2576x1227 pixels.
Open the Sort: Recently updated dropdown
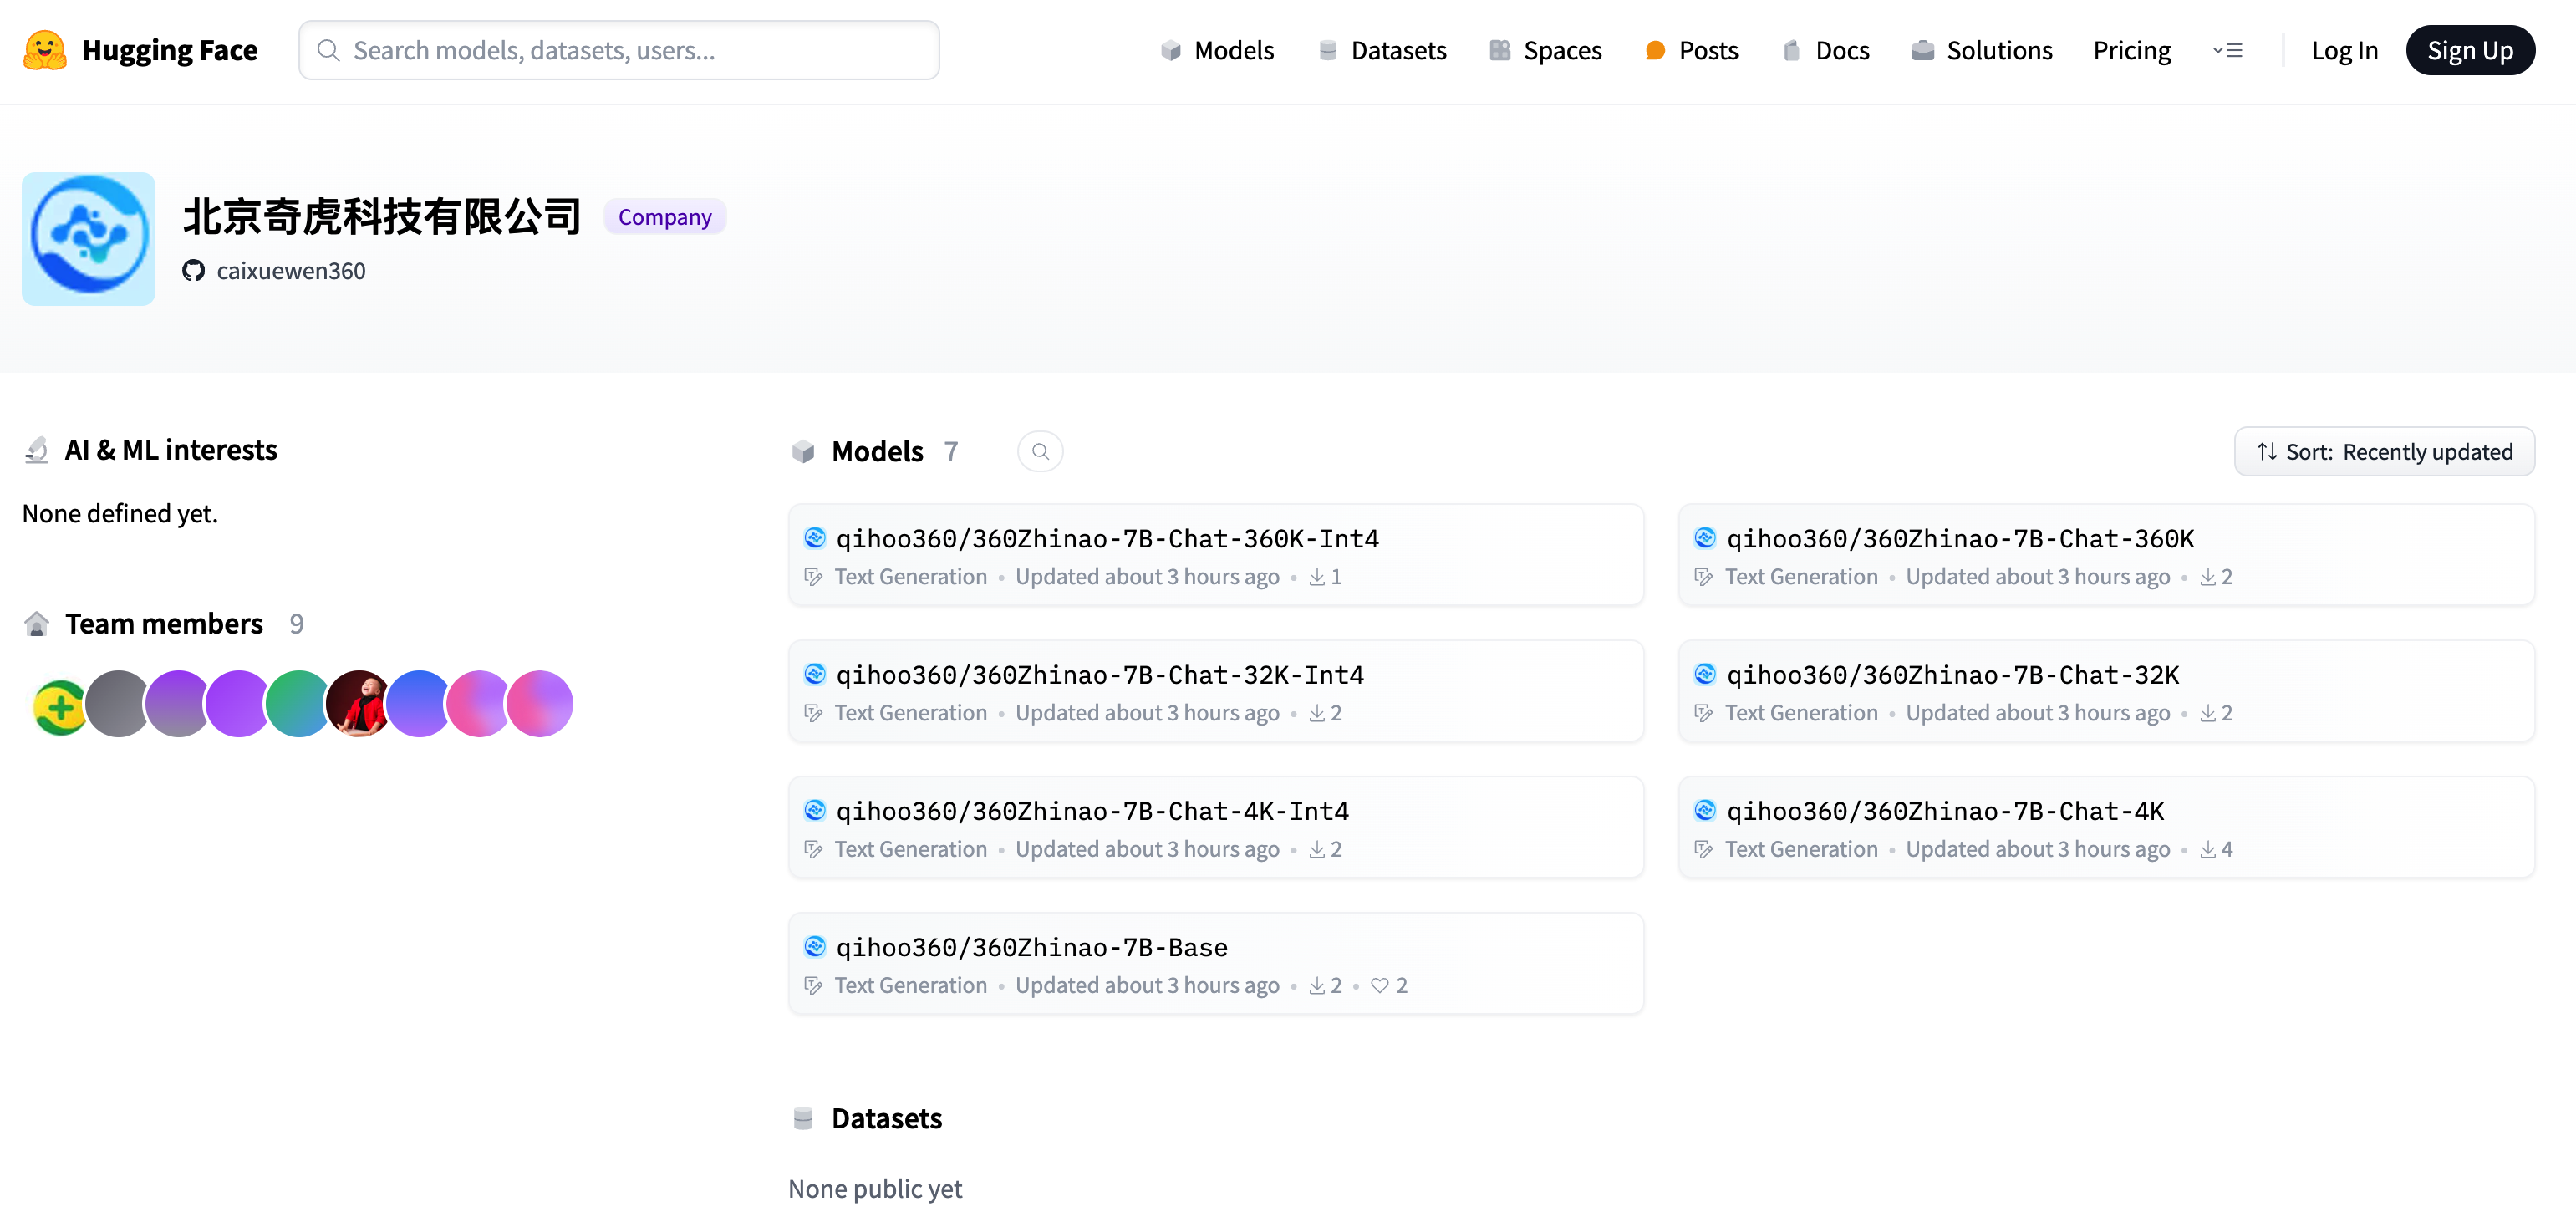pos(2384,451)
